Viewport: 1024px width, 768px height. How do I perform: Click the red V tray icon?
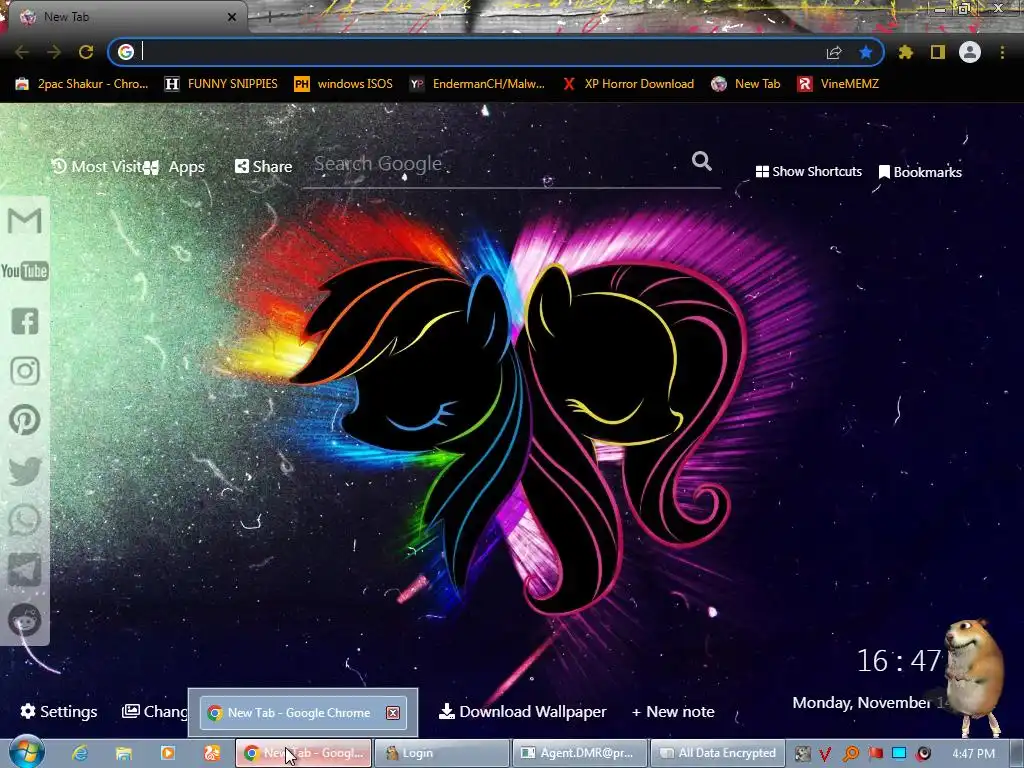point(825,754)
